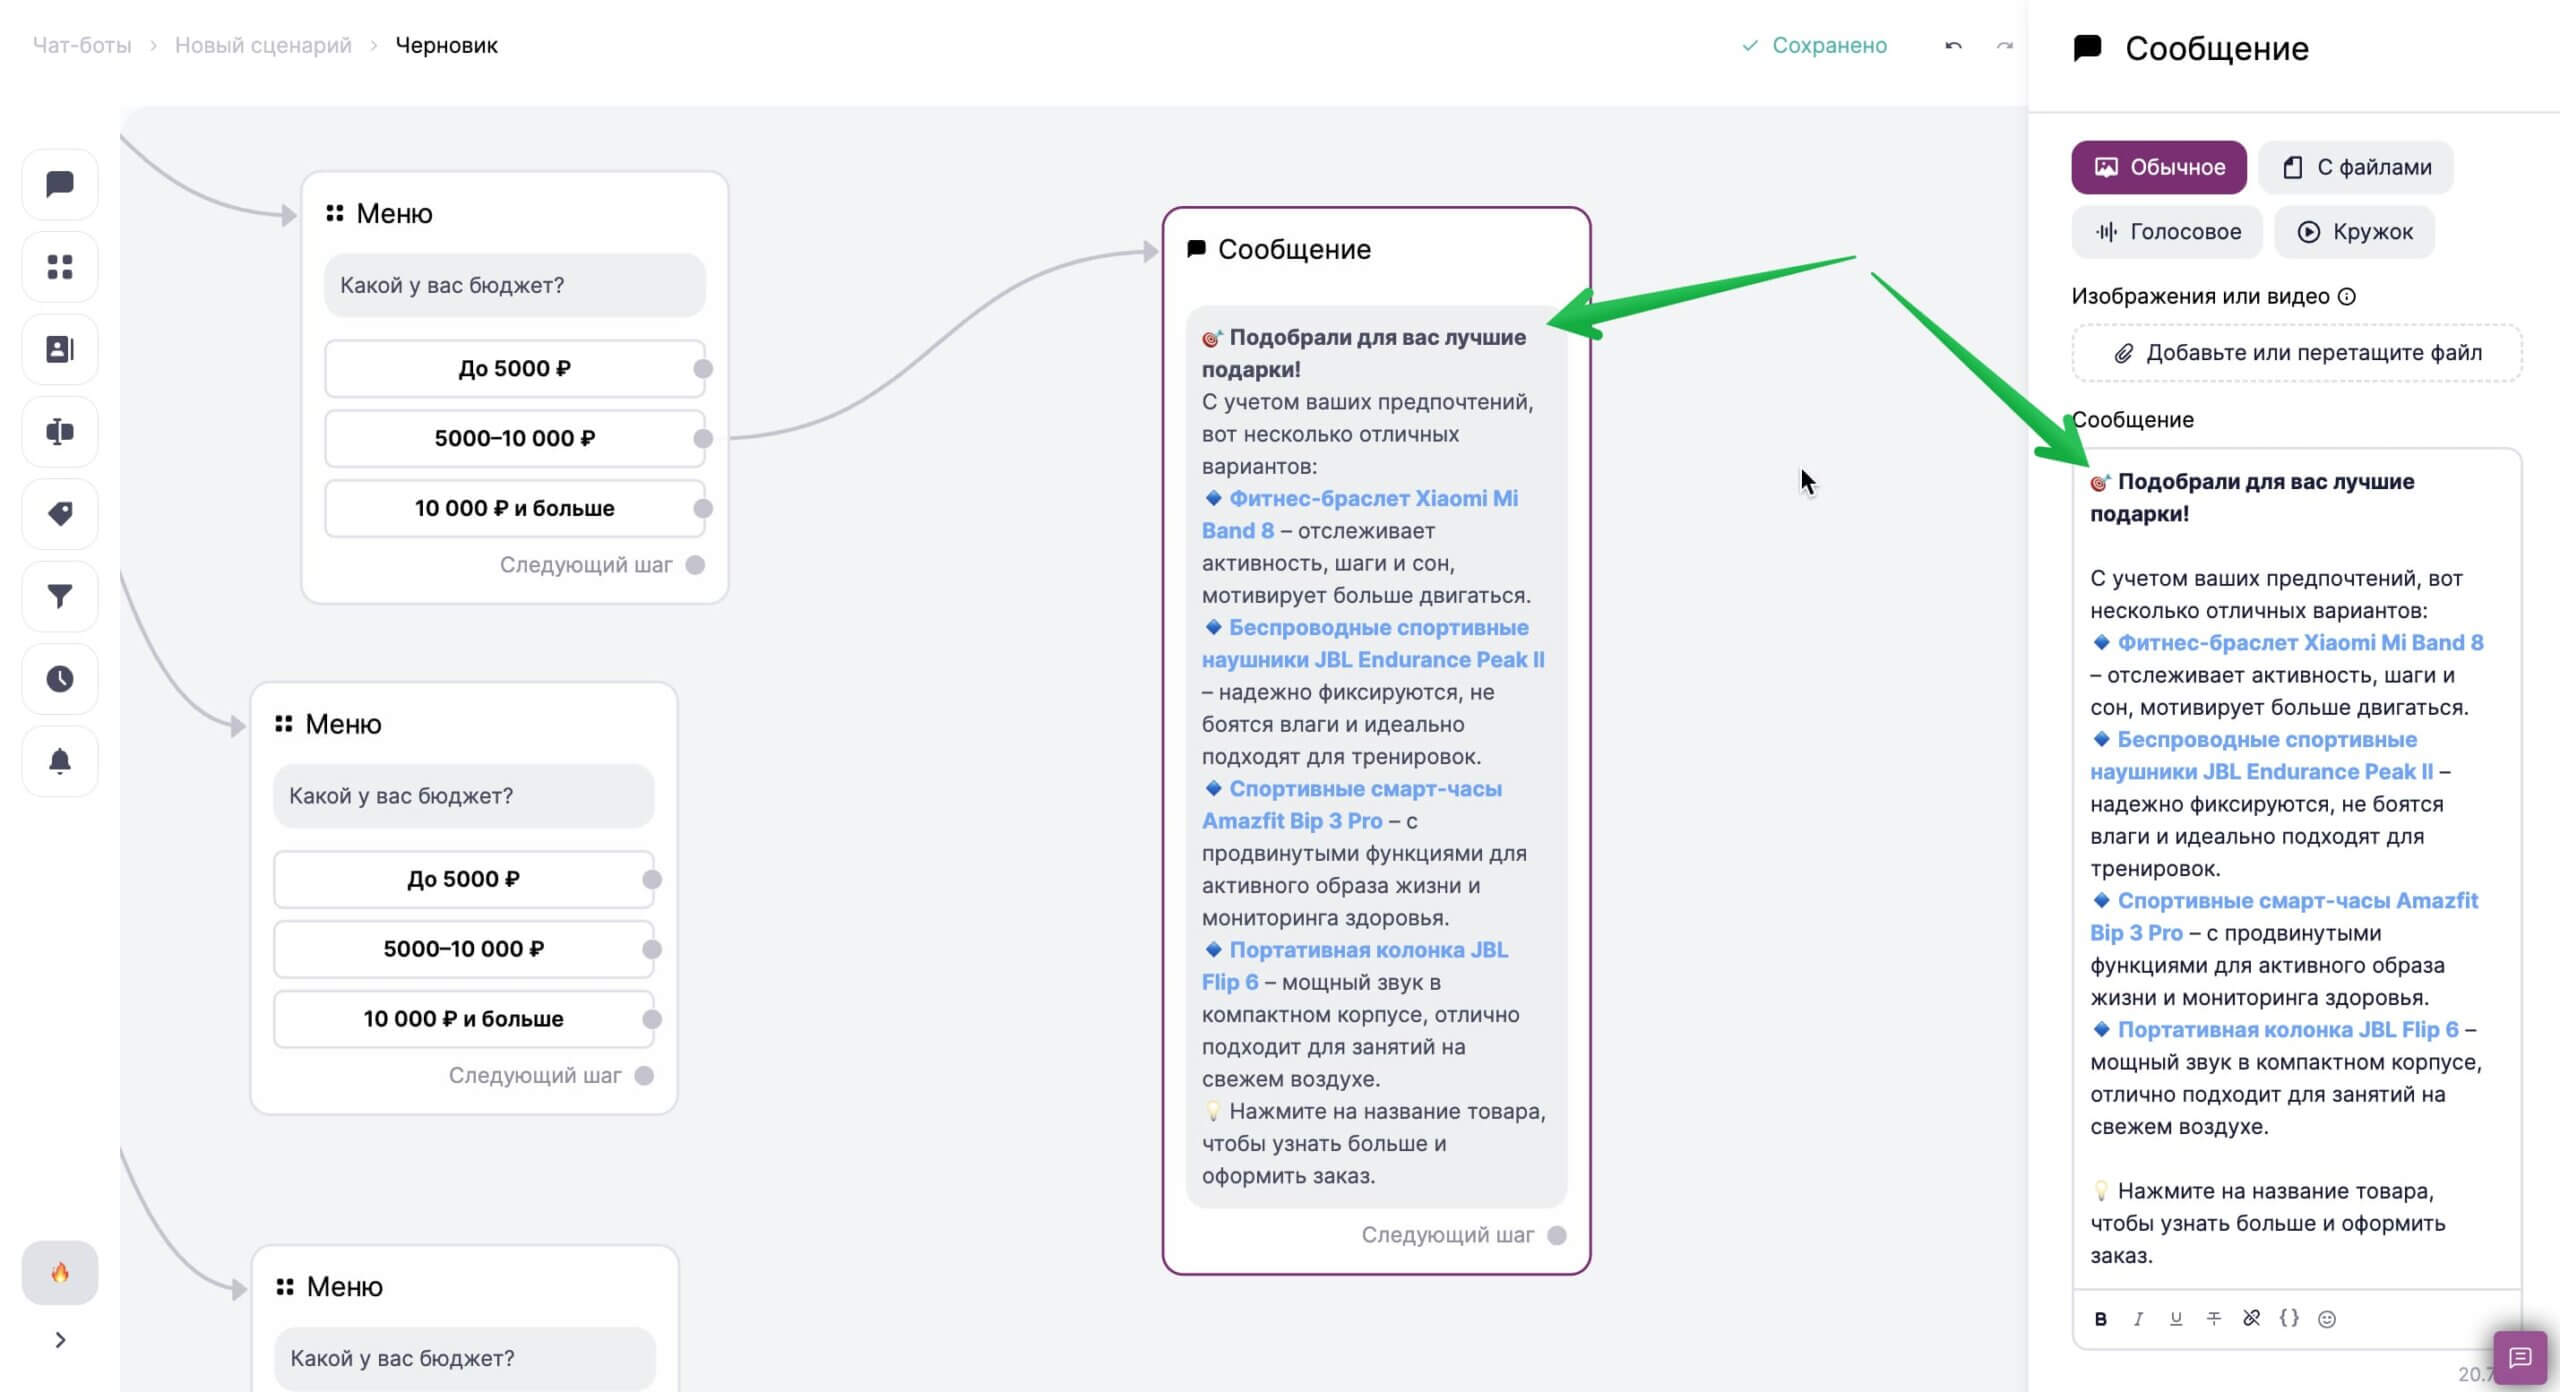Expand the sidebar with chevron arrow
This screenshot has height=1392, width=2560.
(60, 1340)
